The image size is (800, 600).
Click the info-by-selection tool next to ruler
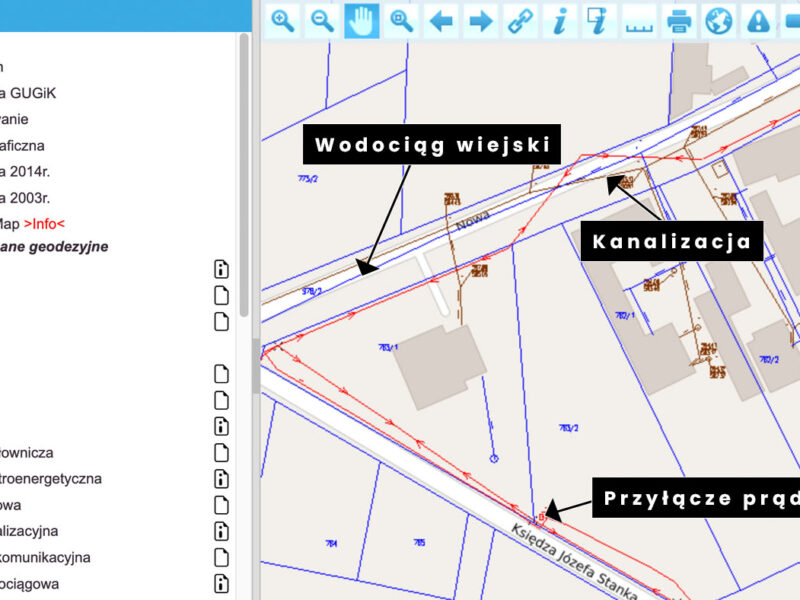(599, 20)
